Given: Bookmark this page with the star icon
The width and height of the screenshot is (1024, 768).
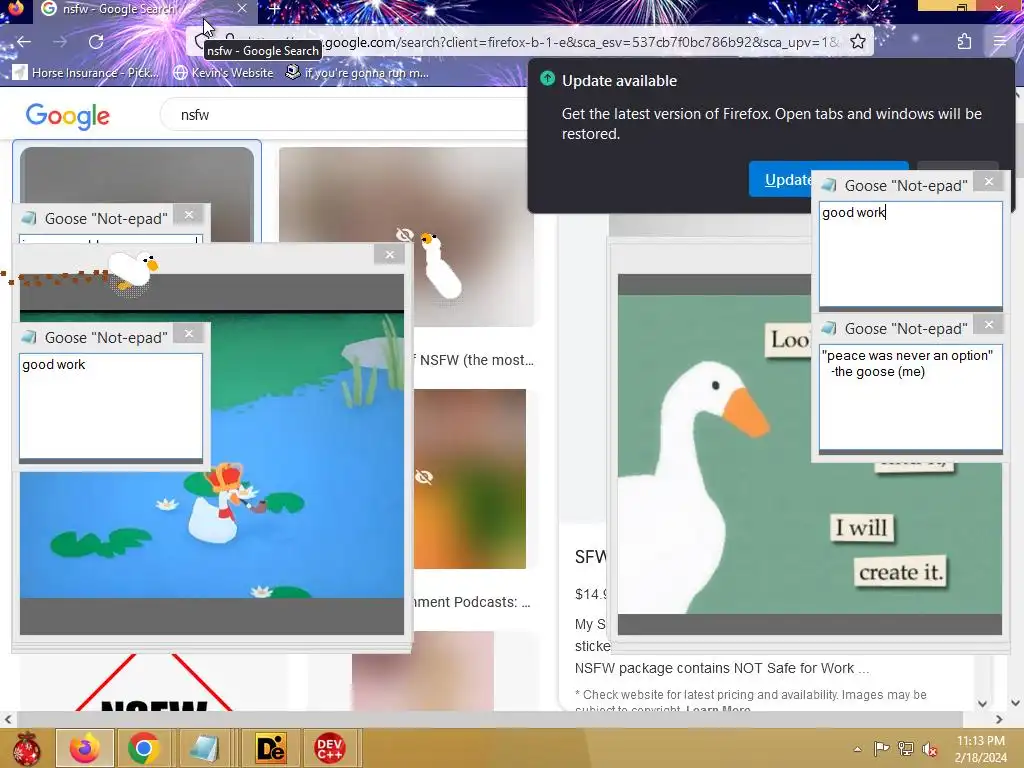Looking at the screenshot, I should [x=857, y=42].
